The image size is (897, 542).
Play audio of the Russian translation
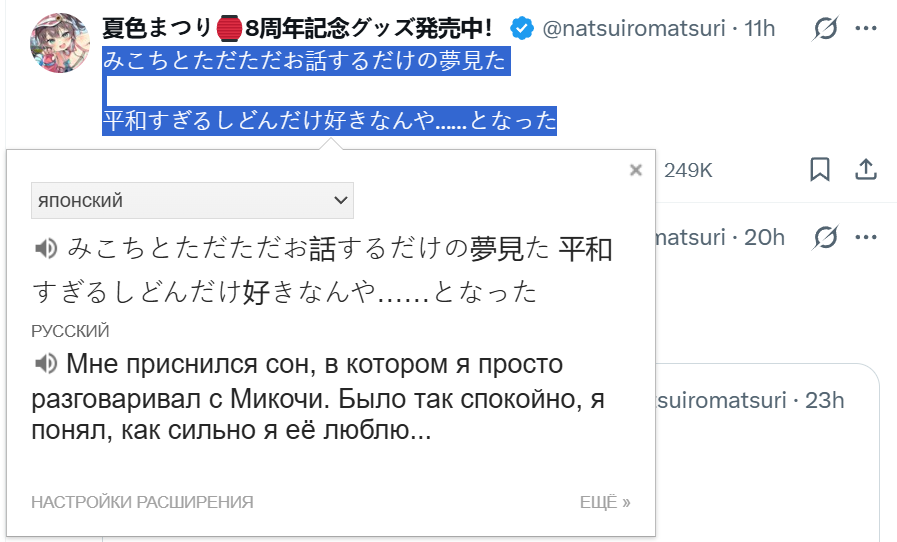pos(46,363)
